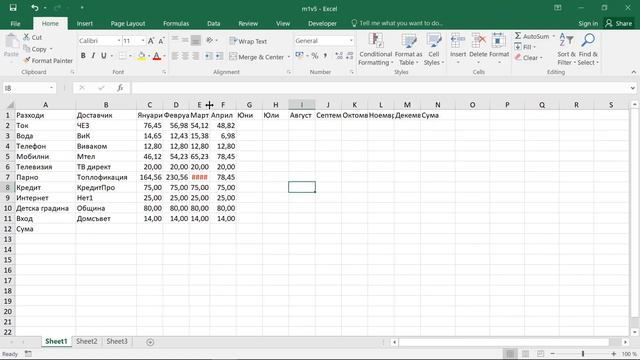Align text to the right

tap(196, 56)
